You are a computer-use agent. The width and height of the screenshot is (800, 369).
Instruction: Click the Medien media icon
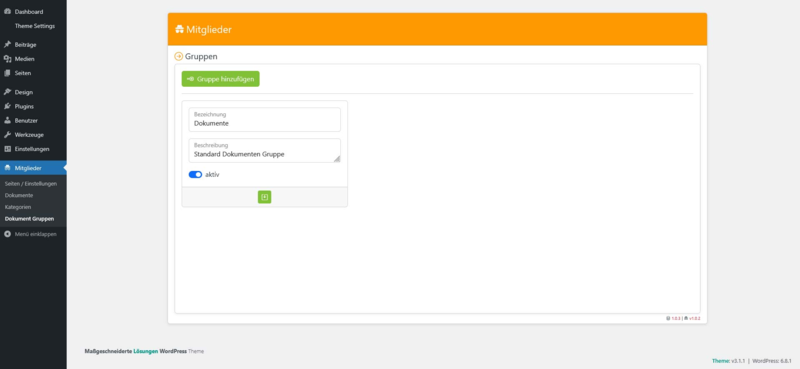pyautogui.click(x=7, y=59)
